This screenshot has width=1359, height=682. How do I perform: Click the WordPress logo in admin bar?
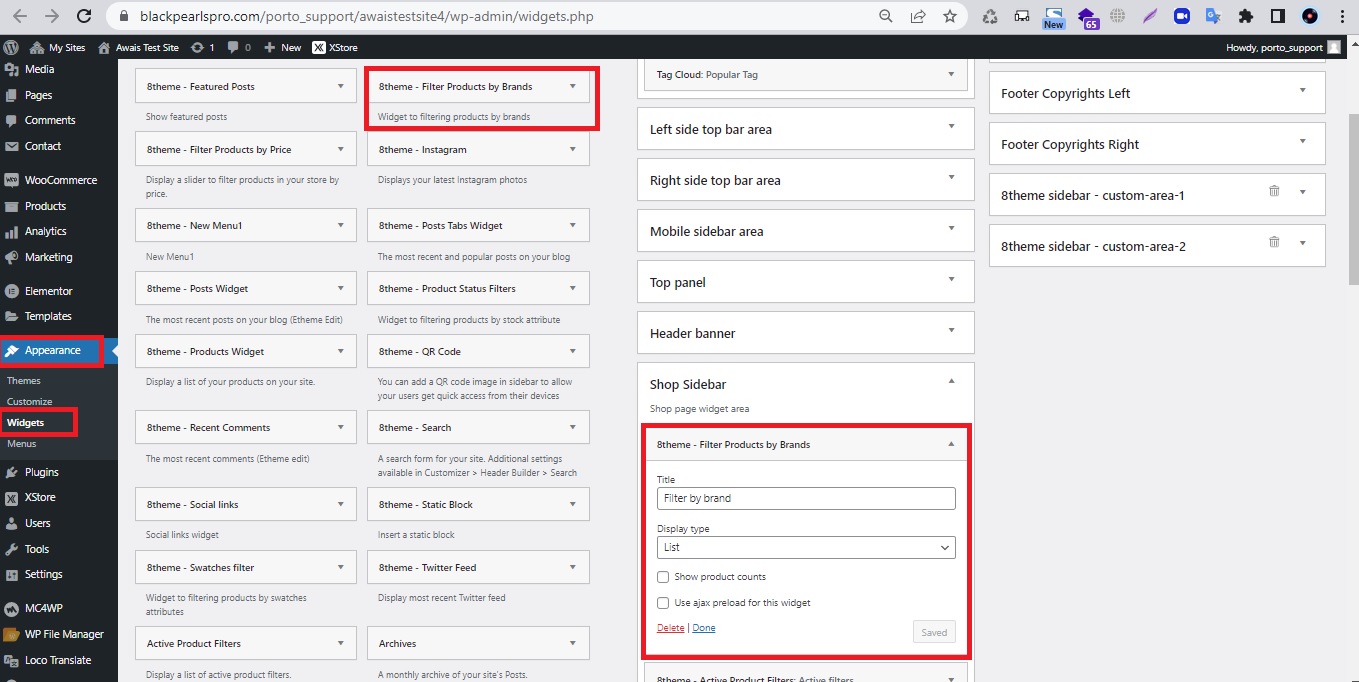(11, 47)
